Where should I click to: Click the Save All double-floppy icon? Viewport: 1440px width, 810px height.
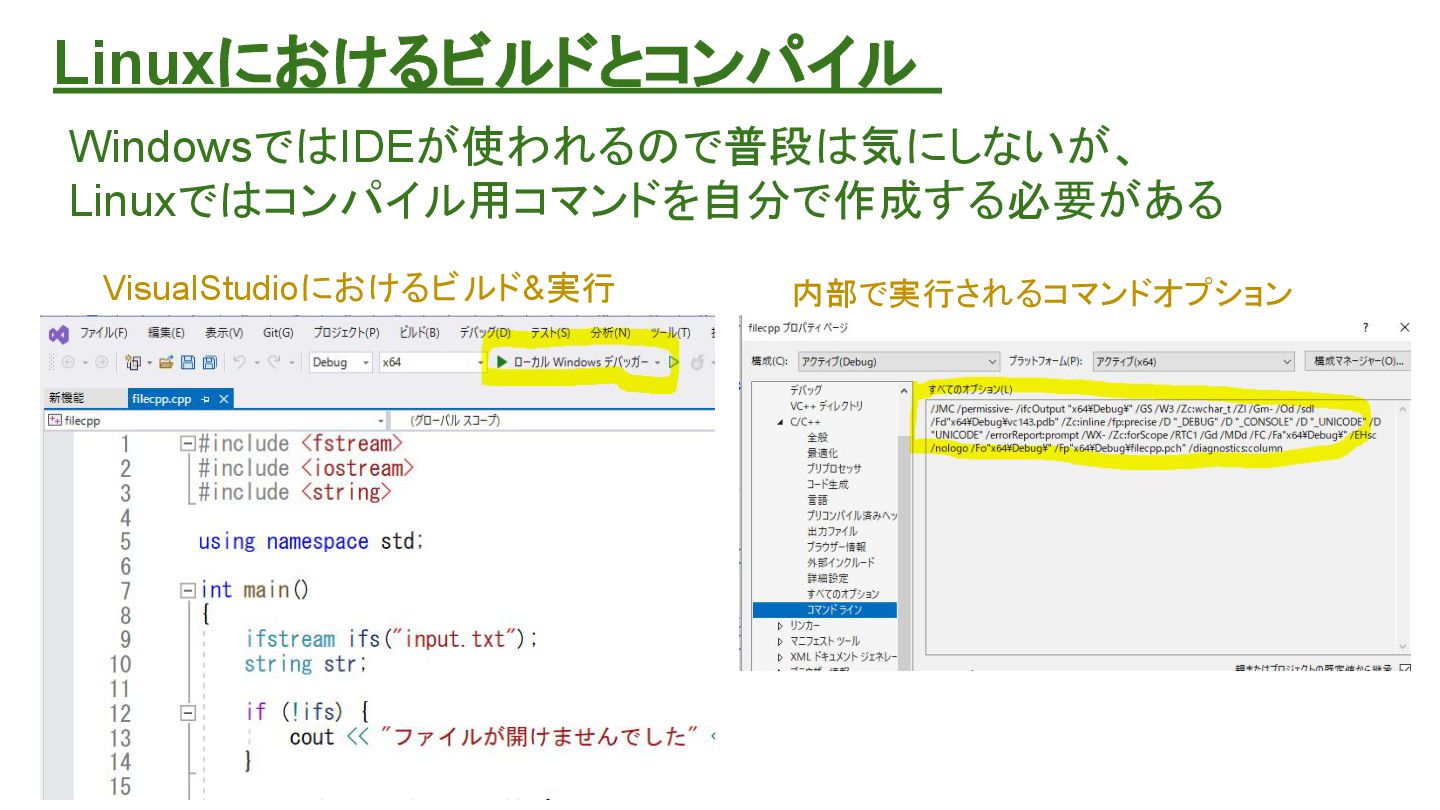210,362
